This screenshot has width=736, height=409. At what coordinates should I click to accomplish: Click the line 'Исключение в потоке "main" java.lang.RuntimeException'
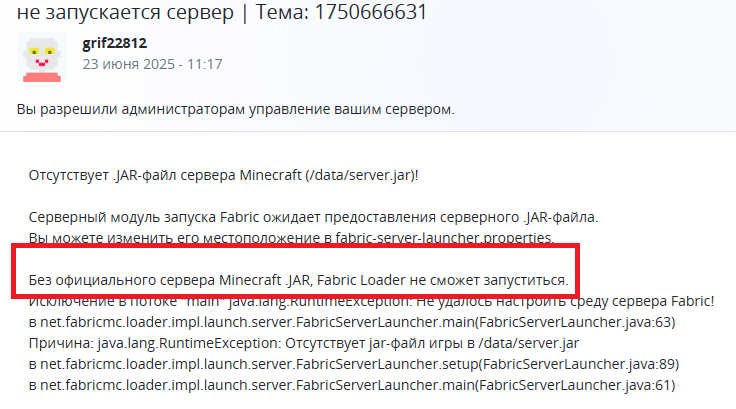tap(371, 301)
